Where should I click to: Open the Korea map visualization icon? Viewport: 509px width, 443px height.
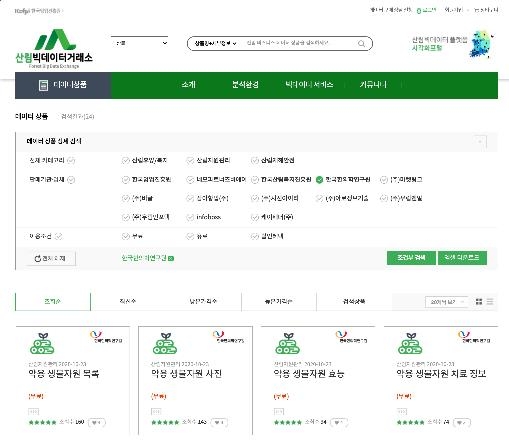click(481, 44)
